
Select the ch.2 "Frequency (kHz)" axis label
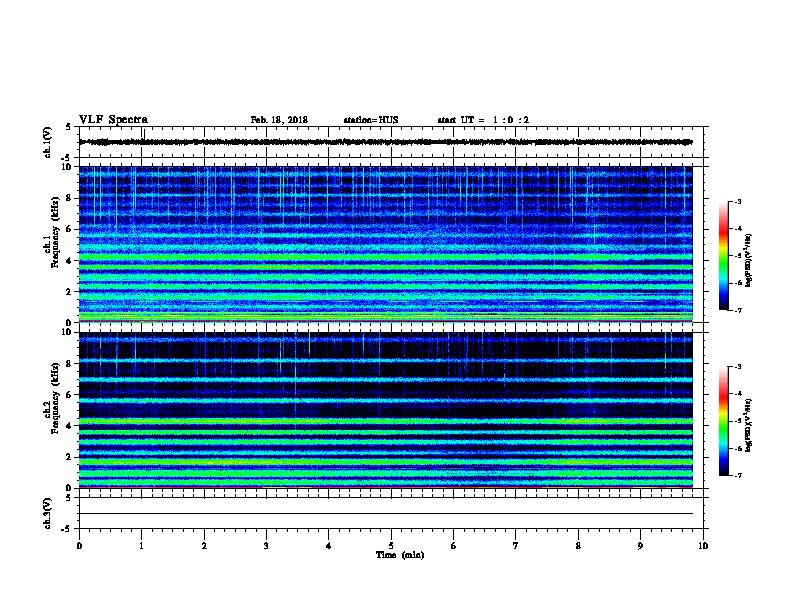click(x=55, y=398)
